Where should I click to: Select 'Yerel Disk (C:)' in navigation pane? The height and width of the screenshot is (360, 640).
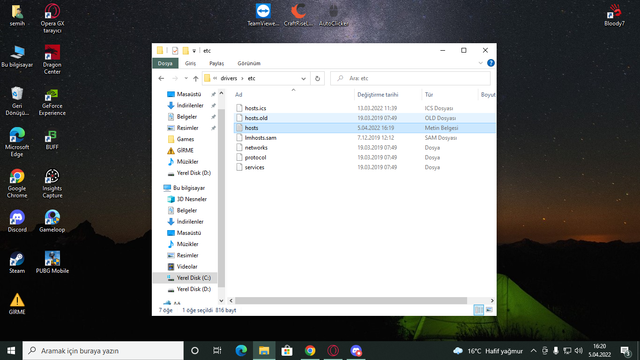coord(193,278)
